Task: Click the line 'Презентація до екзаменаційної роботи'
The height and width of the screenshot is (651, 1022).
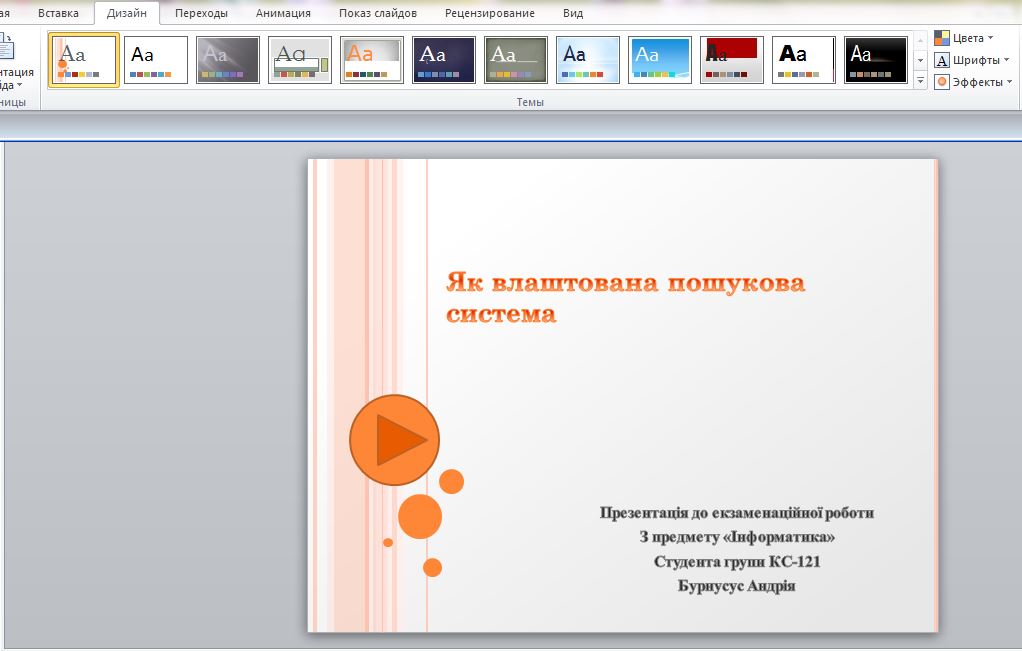Action: pyautogui.click(x=737, y=513)
